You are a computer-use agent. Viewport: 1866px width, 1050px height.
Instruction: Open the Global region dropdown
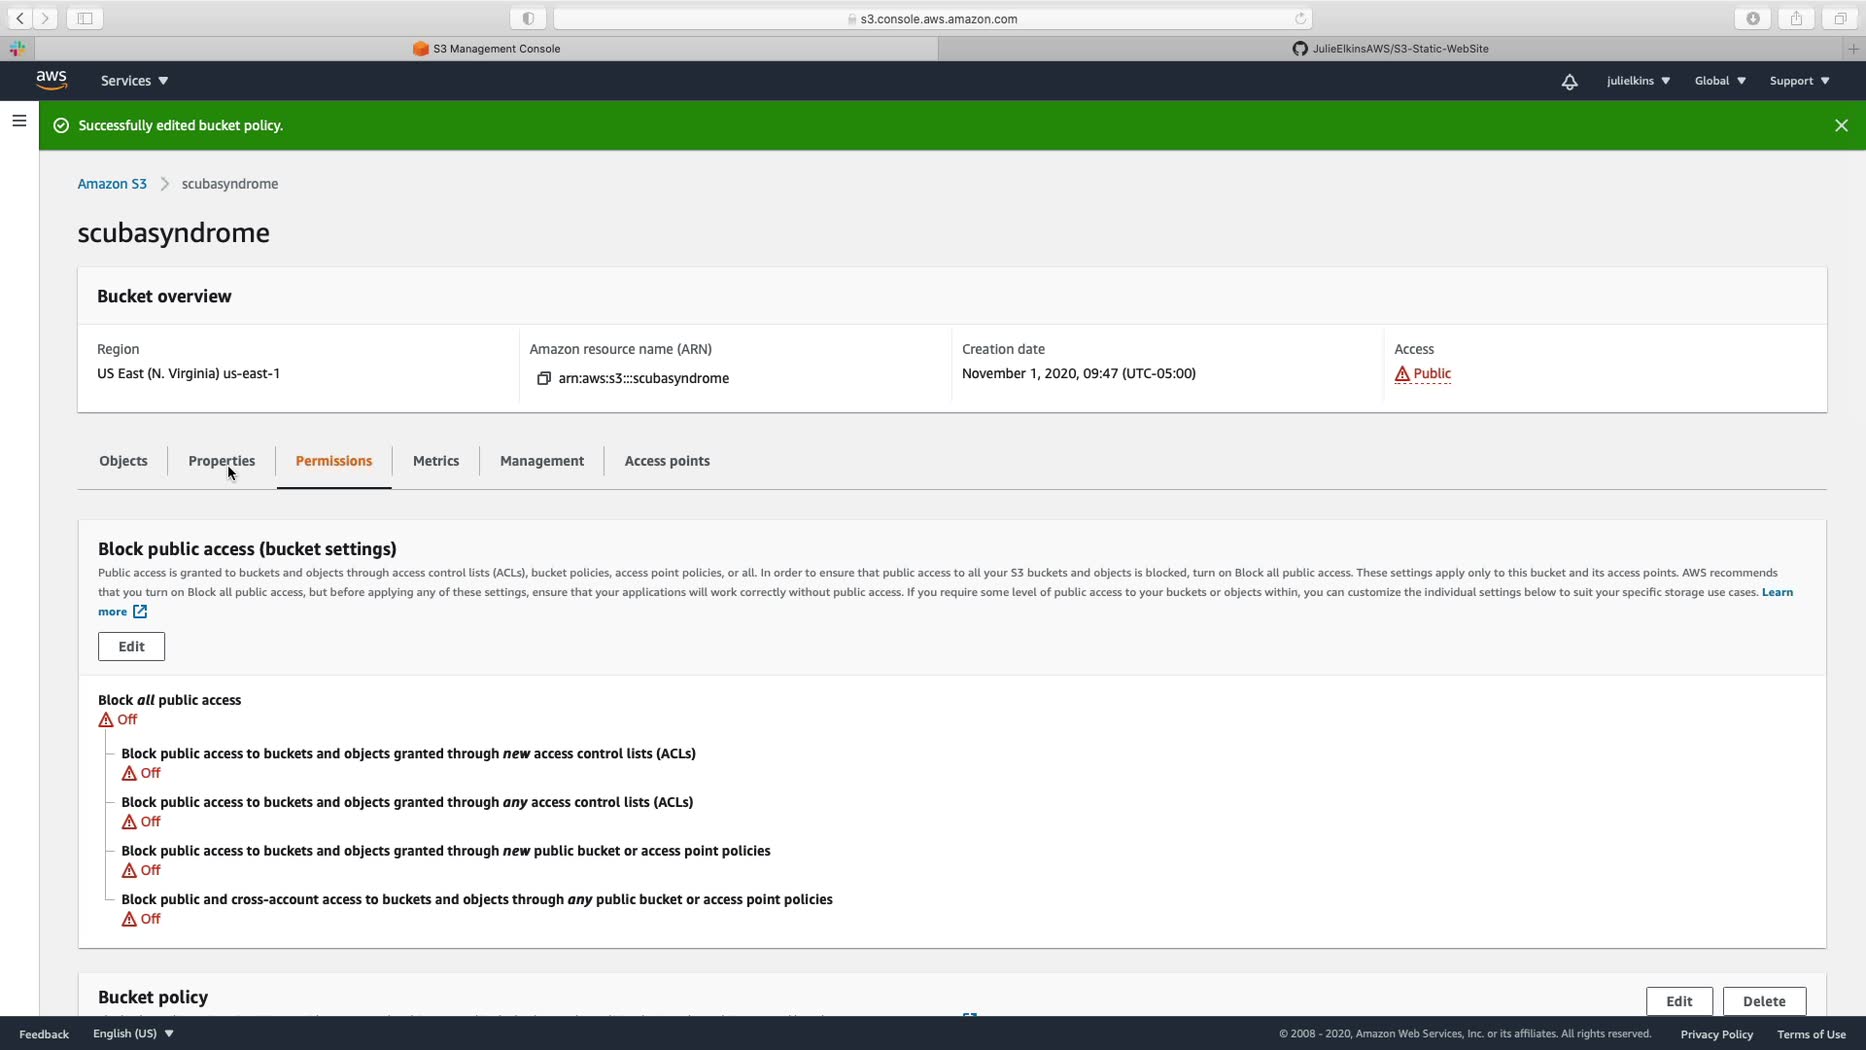1720,81
